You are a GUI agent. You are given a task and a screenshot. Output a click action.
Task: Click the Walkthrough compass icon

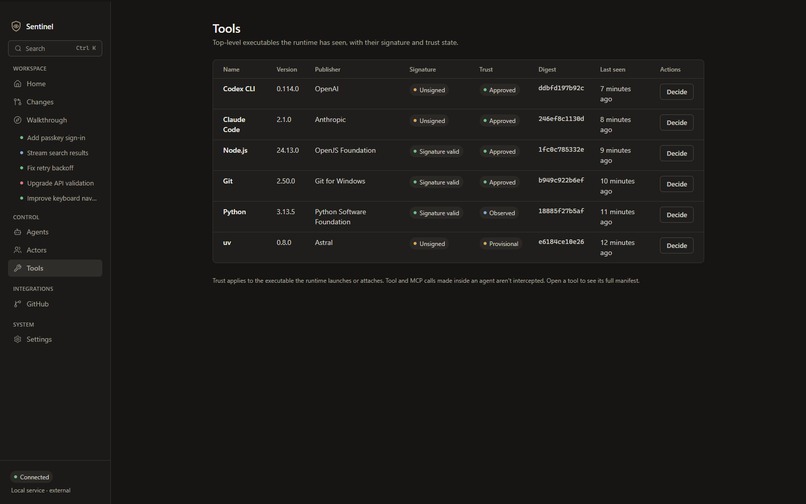point(17,120)
